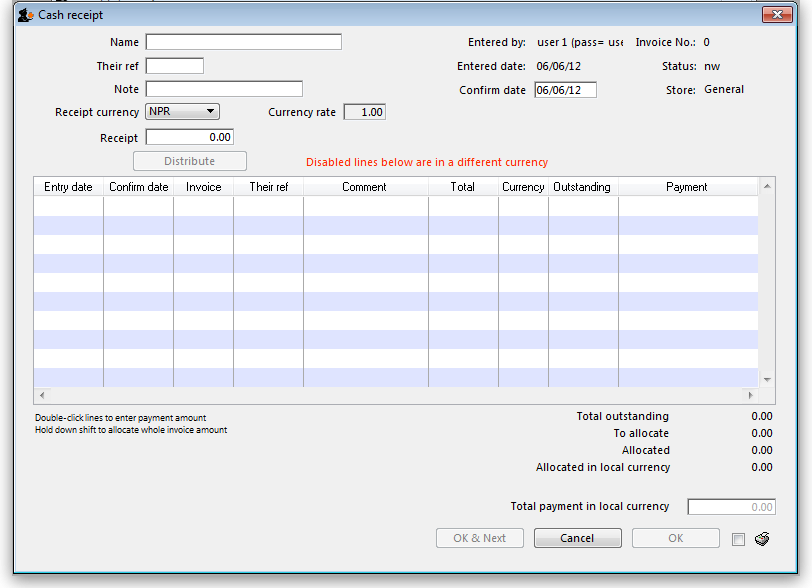
Task: Click the mSupply icon in title bar
Action: [26, 15]
